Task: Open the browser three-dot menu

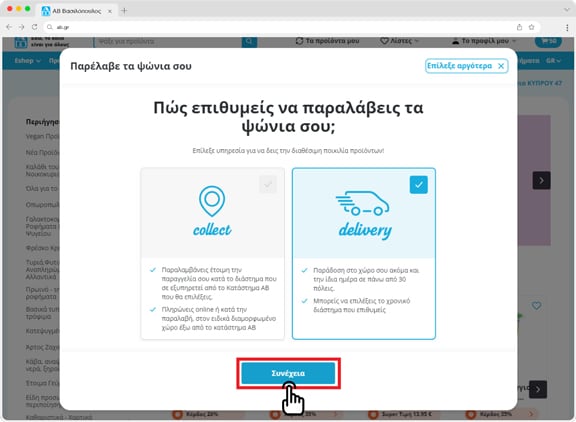Action: [x=567, y=27]
